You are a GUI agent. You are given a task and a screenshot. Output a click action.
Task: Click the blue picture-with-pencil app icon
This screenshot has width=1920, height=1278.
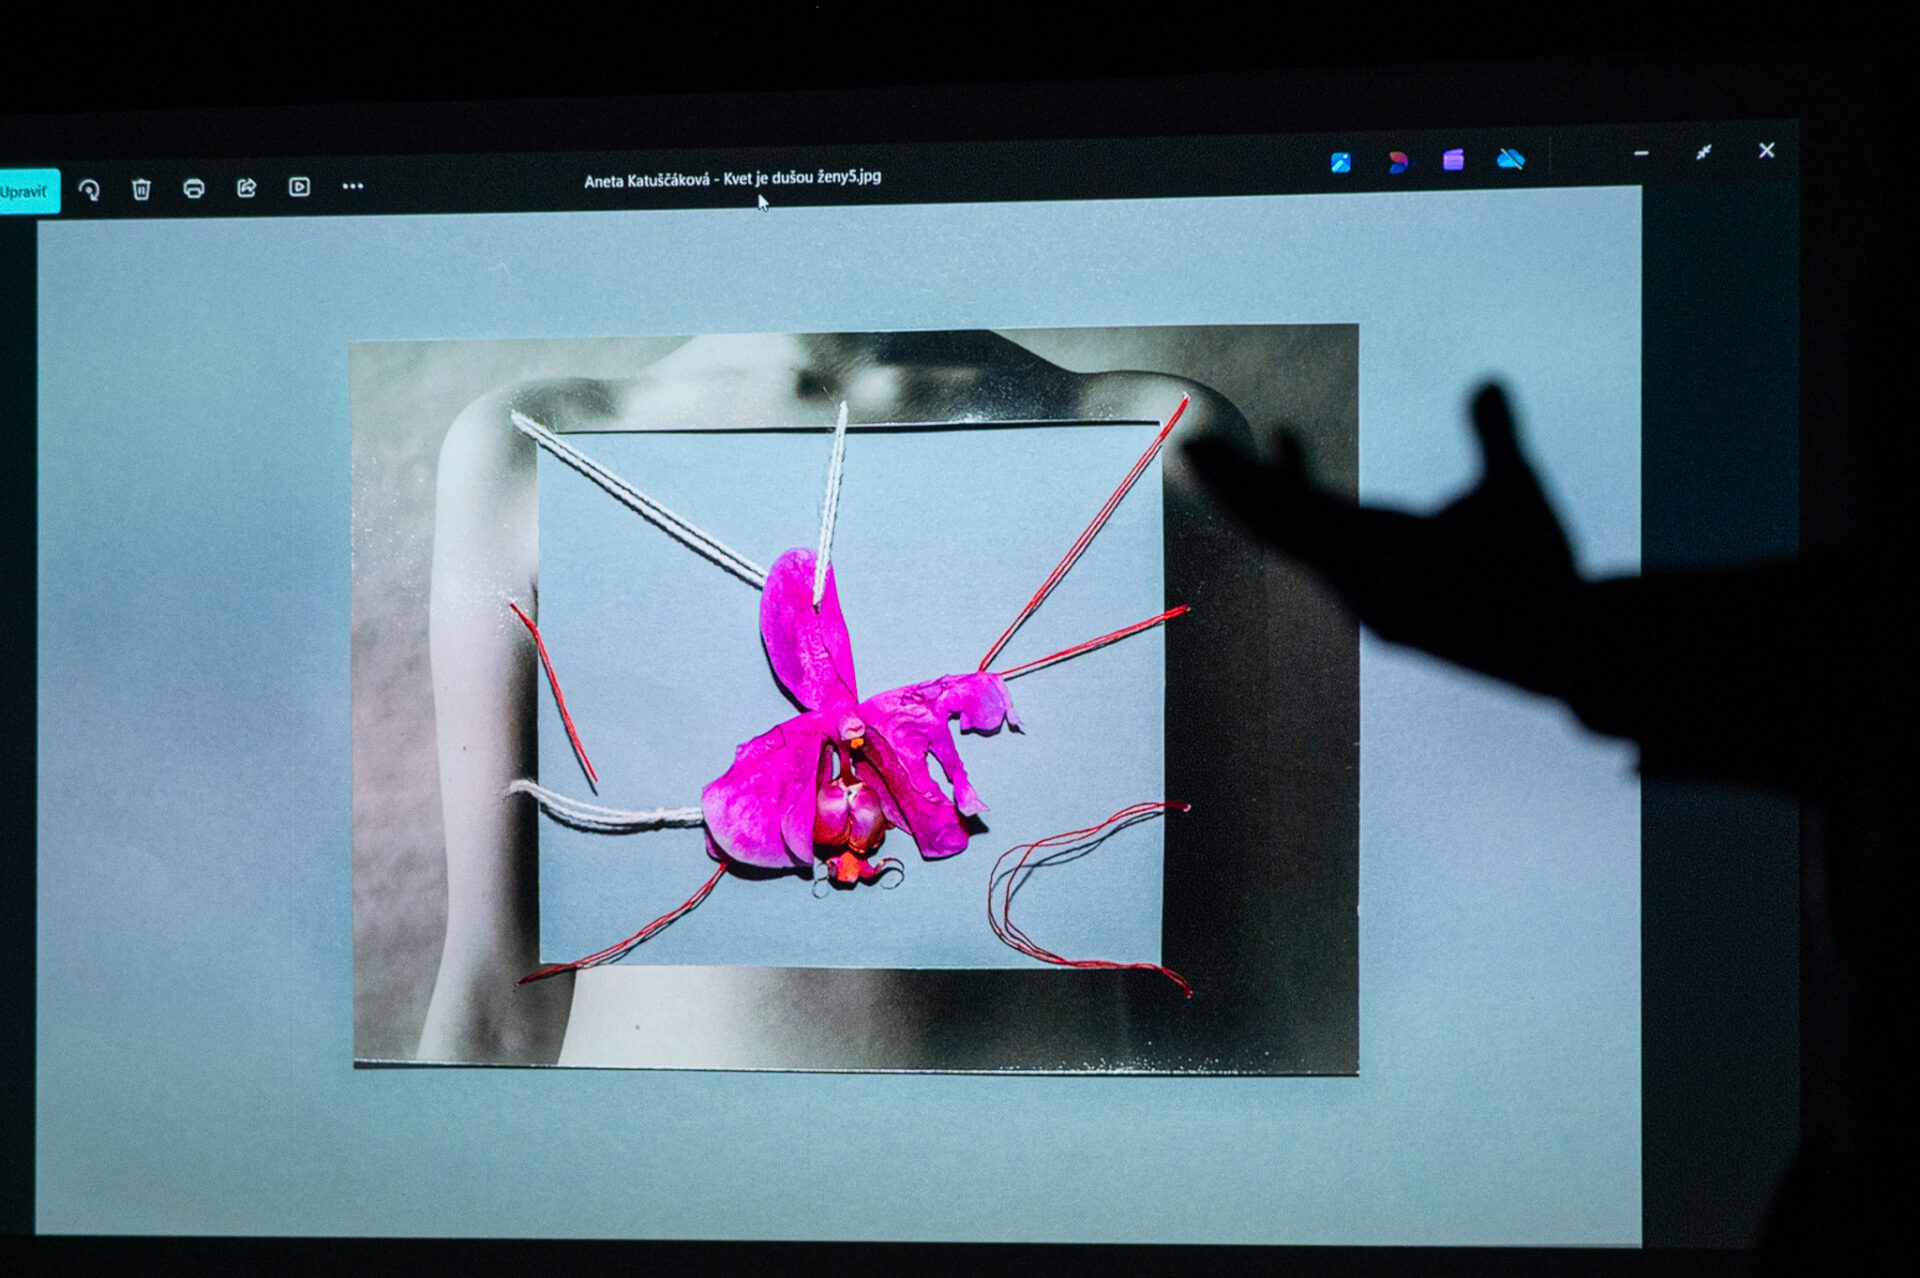click(1340, 162)
